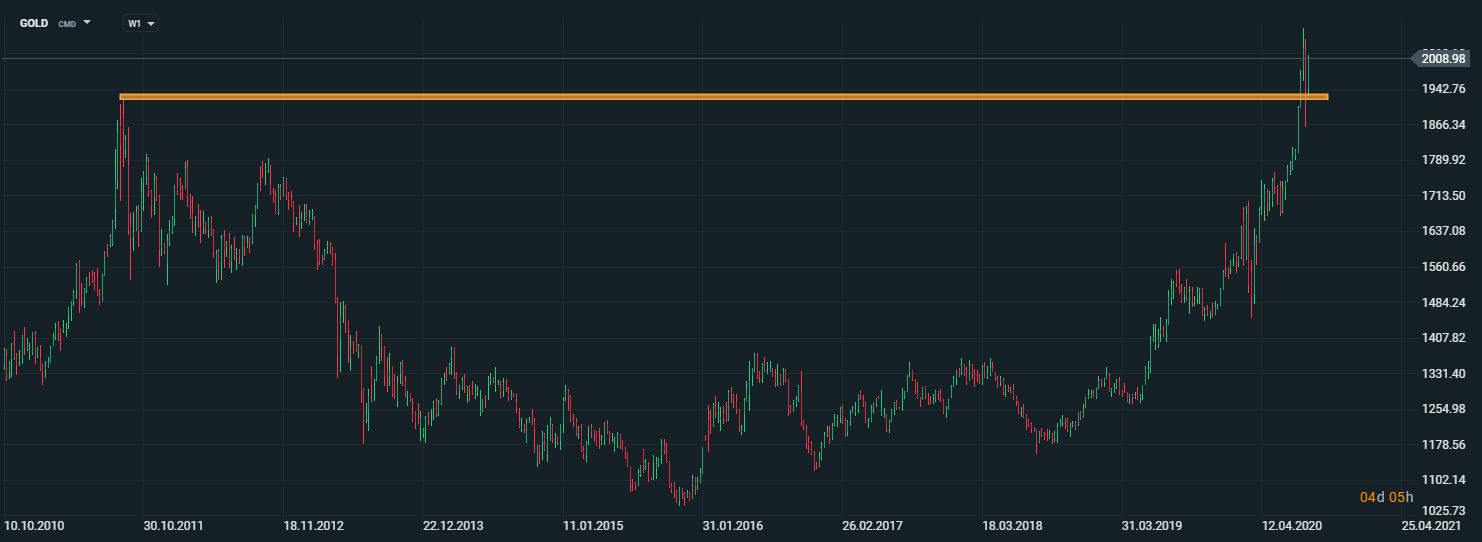
Task: Click the 18.03.2018 date label
Action: coord(1012,525)
